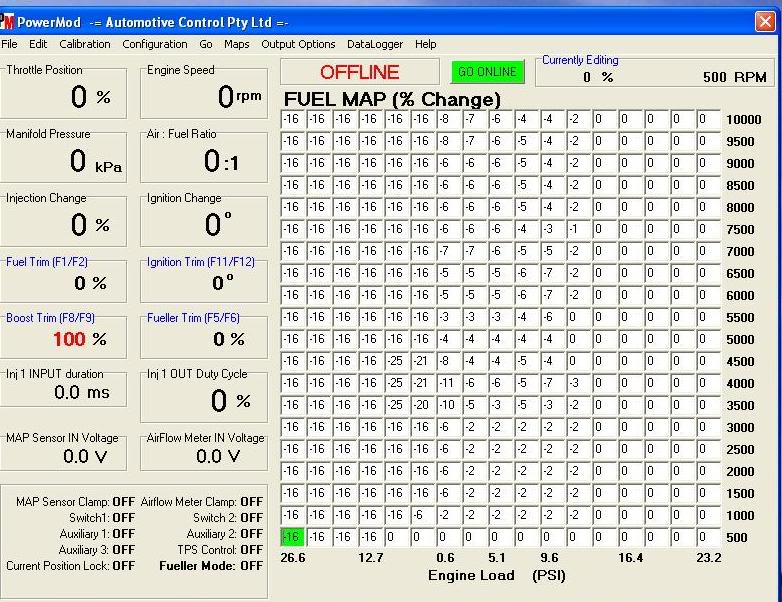Select the -8 cell in the 10000 RPM row
This screenshot has height=602, width=782.
point(448,119)
